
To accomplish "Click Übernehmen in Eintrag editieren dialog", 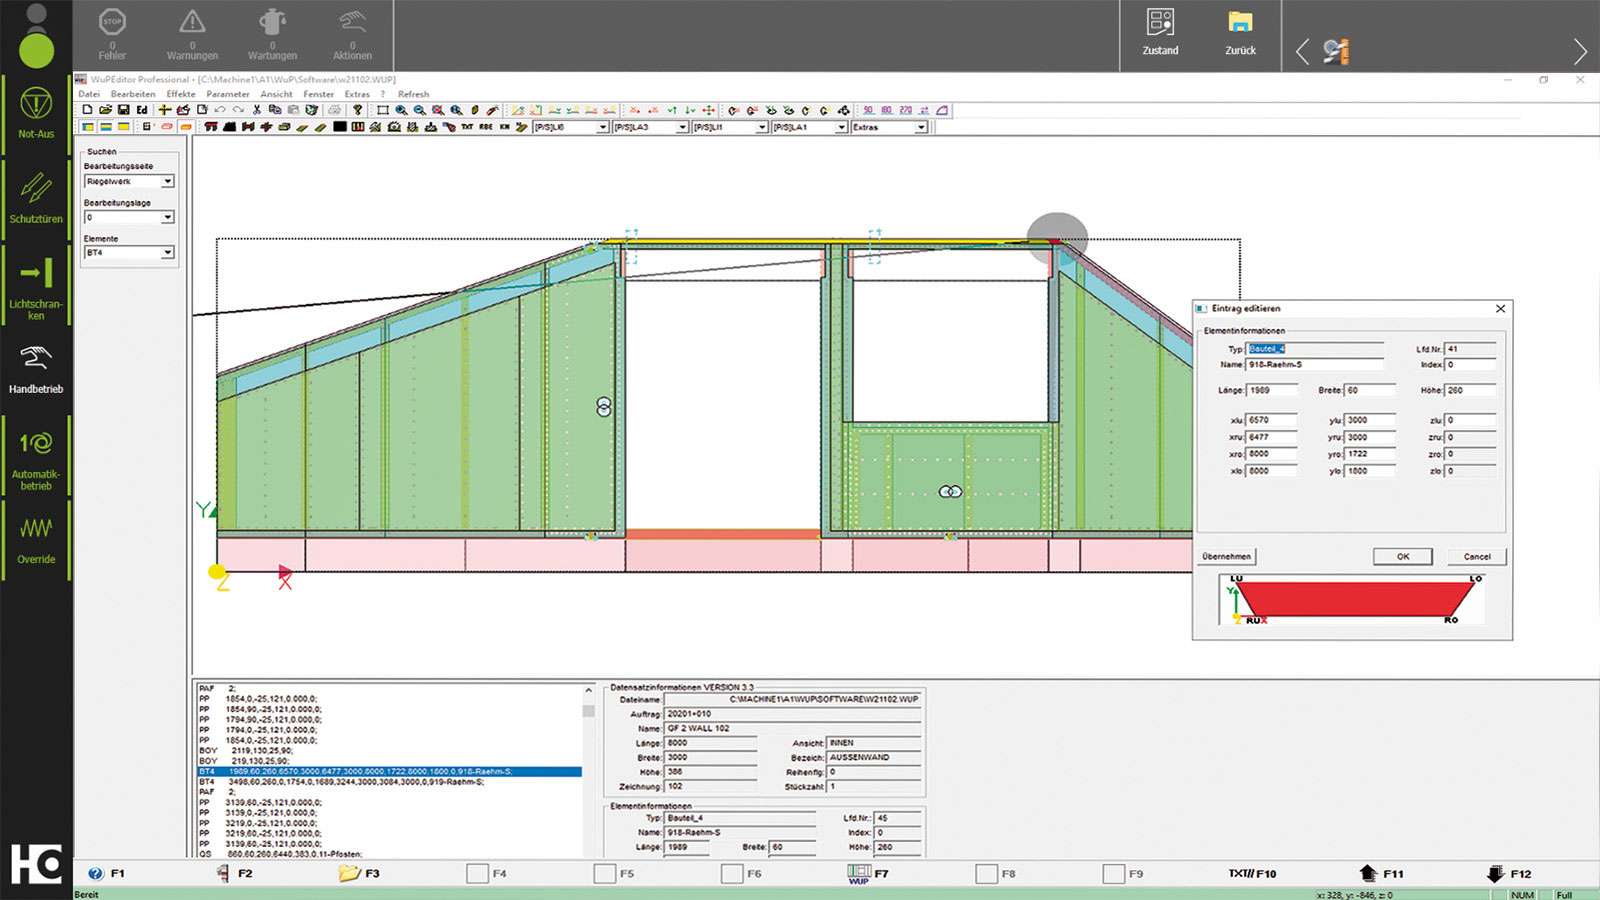I will point(1227,556).
